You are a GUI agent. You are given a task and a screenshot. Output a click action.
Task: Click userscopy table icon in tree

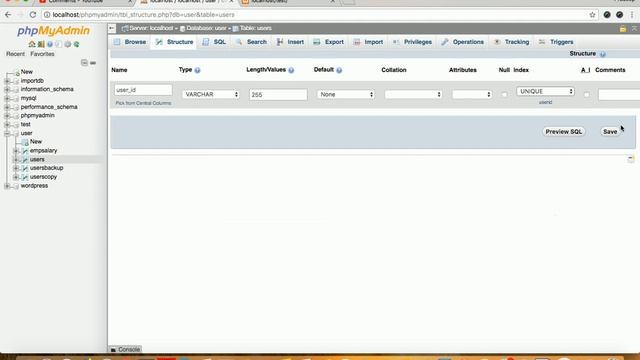click(x=25, y=177)
